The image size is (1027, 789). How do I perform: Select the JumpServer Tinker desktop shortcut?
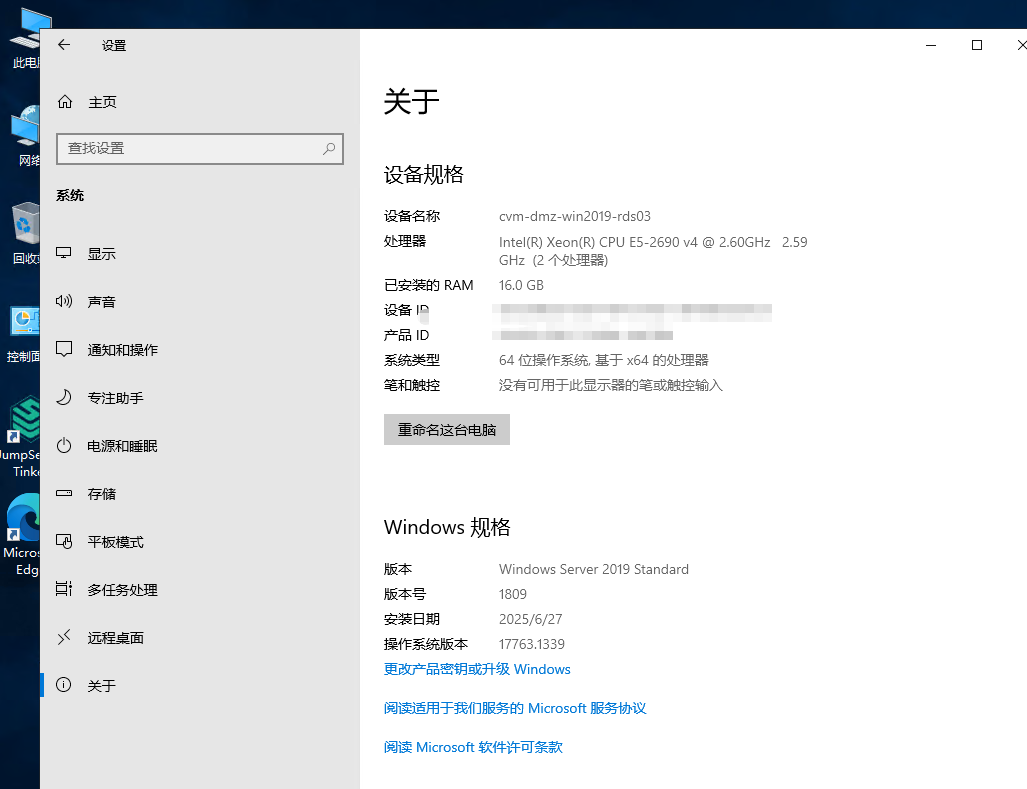pos(20,437)
